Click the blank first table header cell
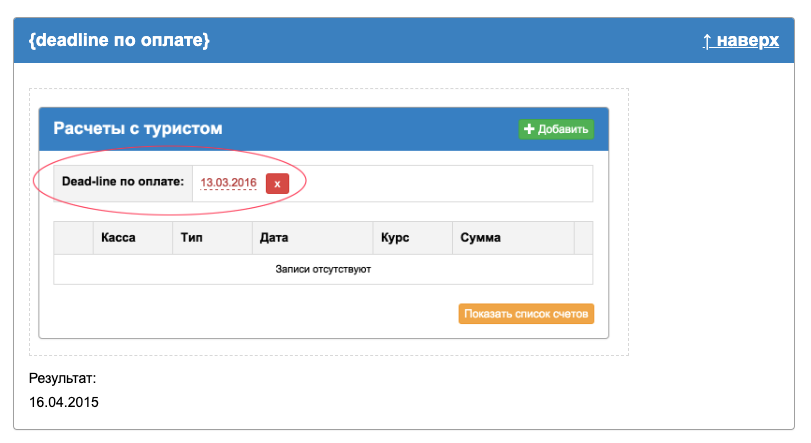811x443 pixels. tap(73, 238)
